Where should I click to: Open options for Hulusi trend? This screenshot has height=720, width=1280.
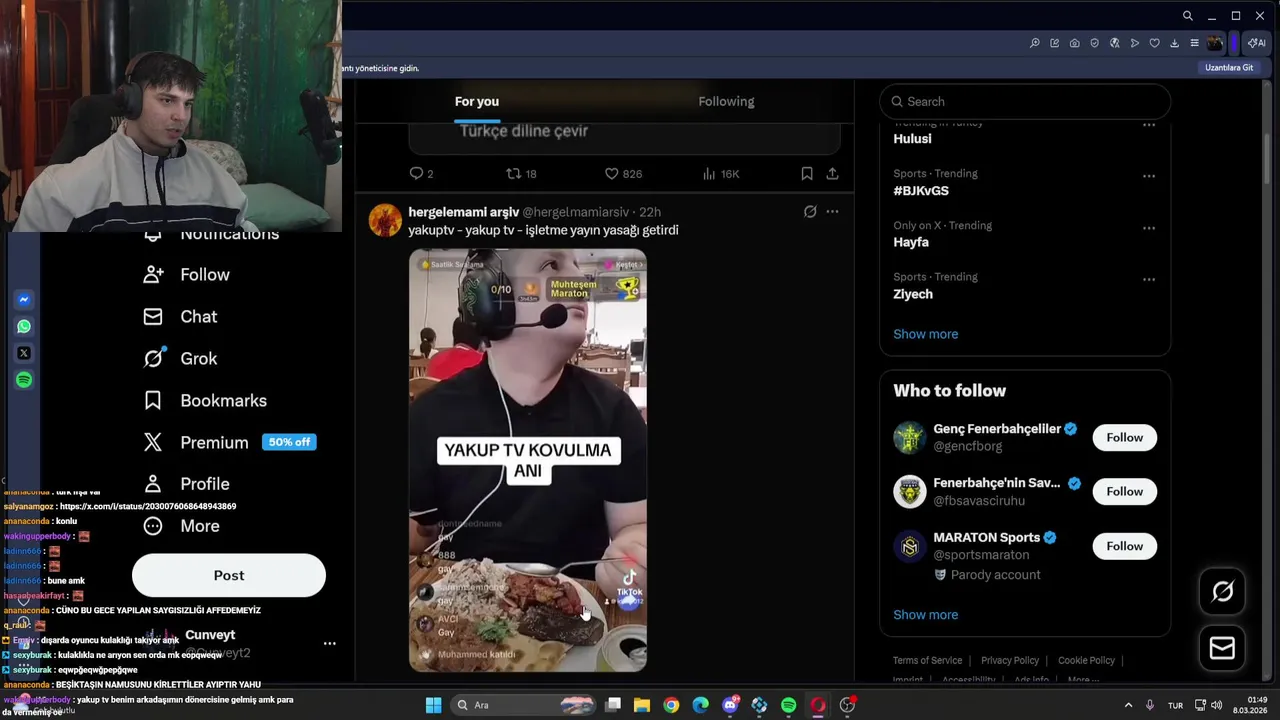(1149, 125)
